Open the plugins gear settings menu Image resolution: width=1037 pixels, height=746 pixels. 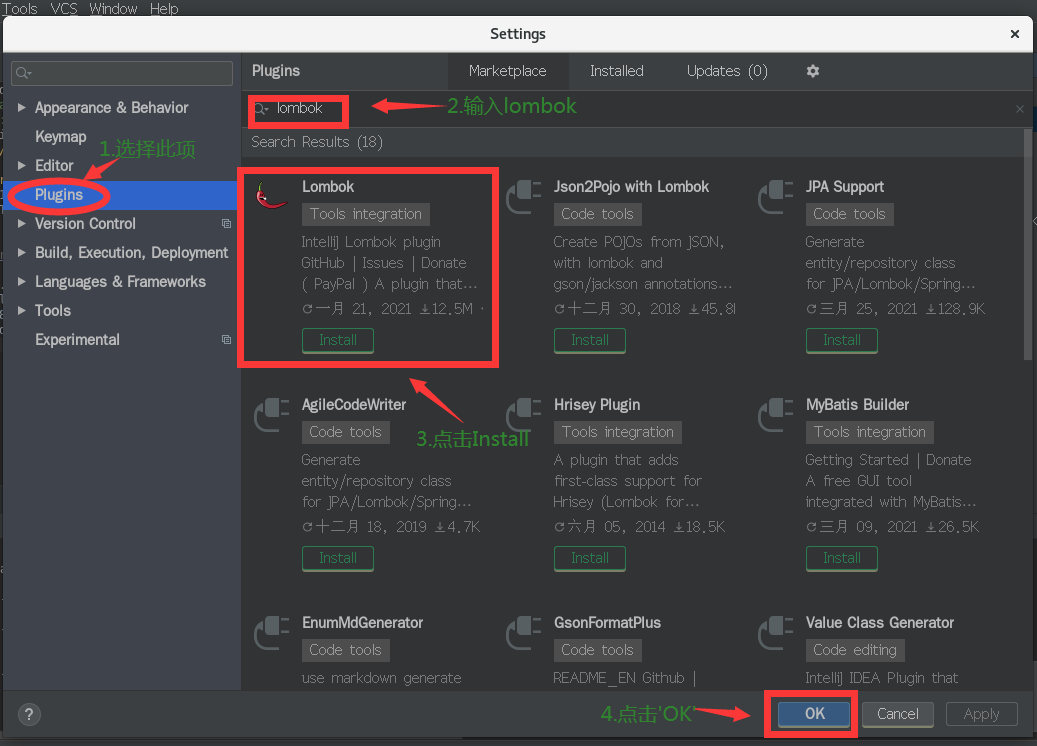pyautogui.click(x=813, y=71)
